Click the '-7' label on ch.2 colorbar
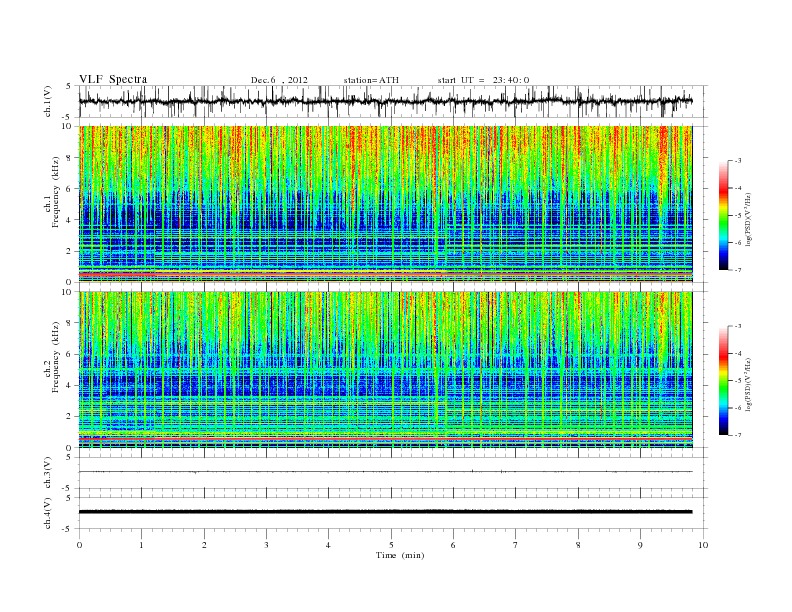Image resolution: width=792 pixels, height=612 pixels. [738, 435]
